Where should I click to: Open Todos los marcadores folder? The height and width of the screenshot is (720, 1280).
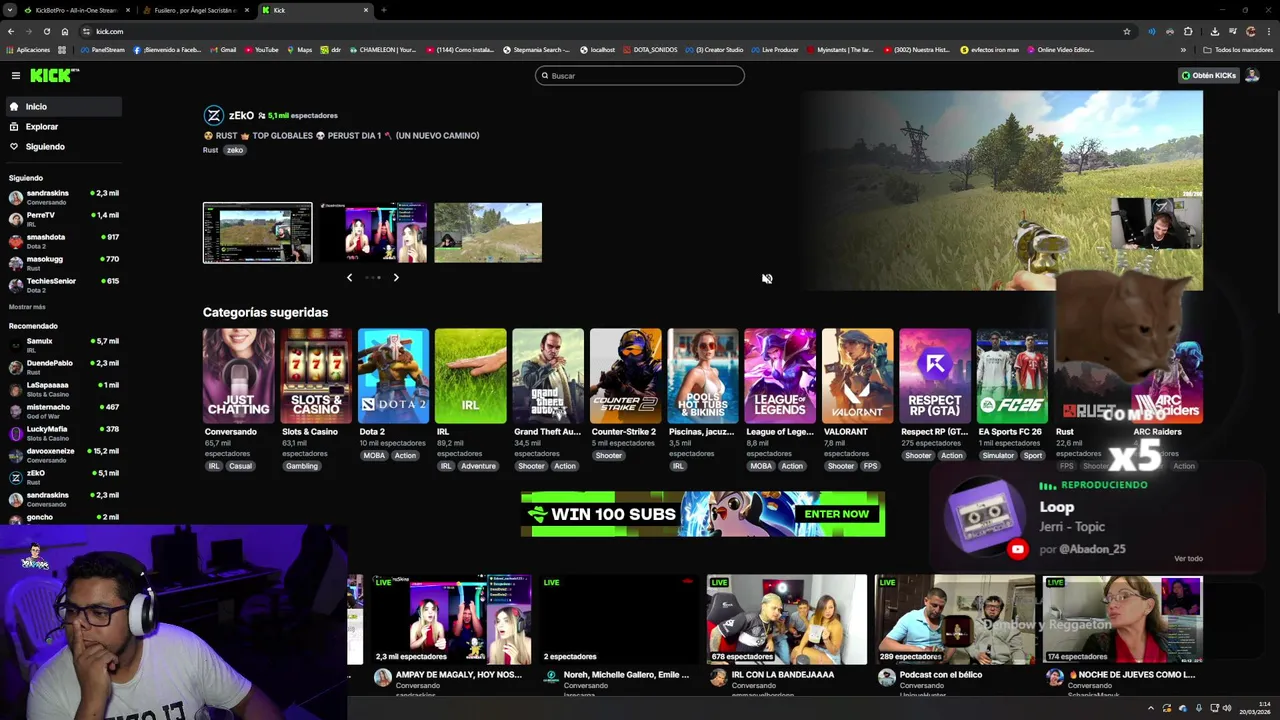(x=1238, y=49)
